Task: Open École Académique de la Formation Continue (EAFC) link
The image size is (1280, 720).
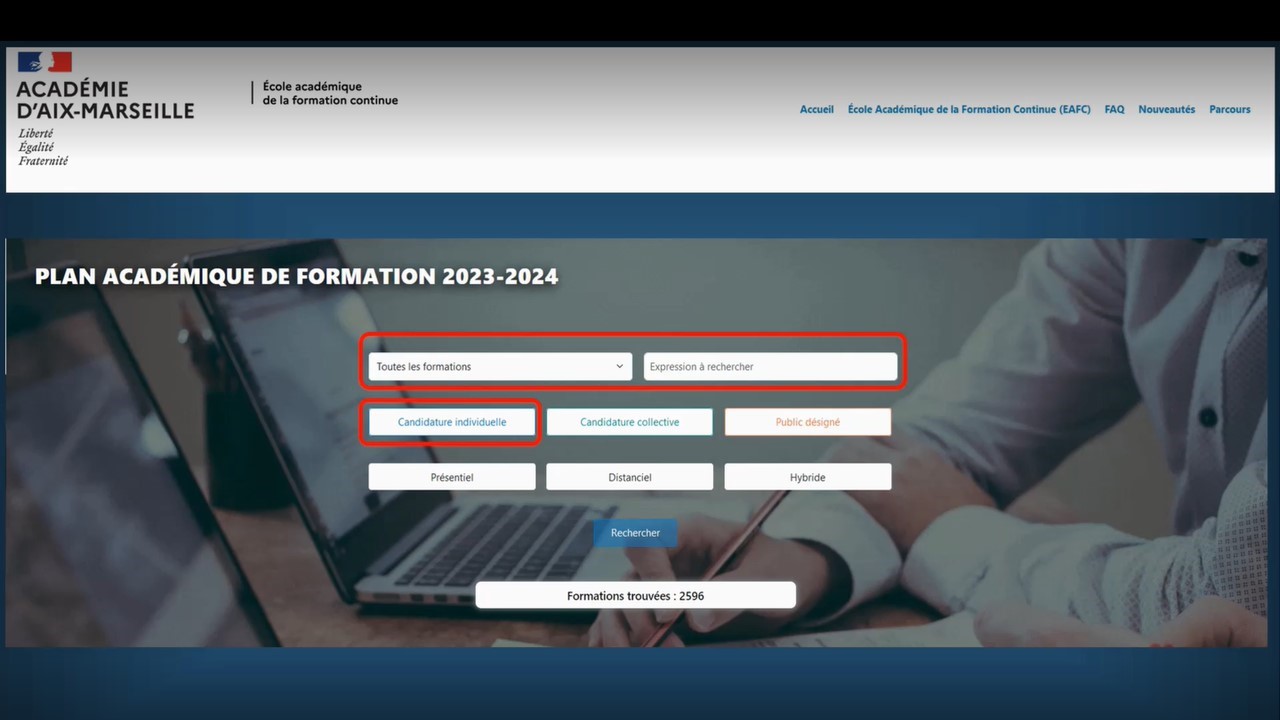Action: [x=969, y=110]
